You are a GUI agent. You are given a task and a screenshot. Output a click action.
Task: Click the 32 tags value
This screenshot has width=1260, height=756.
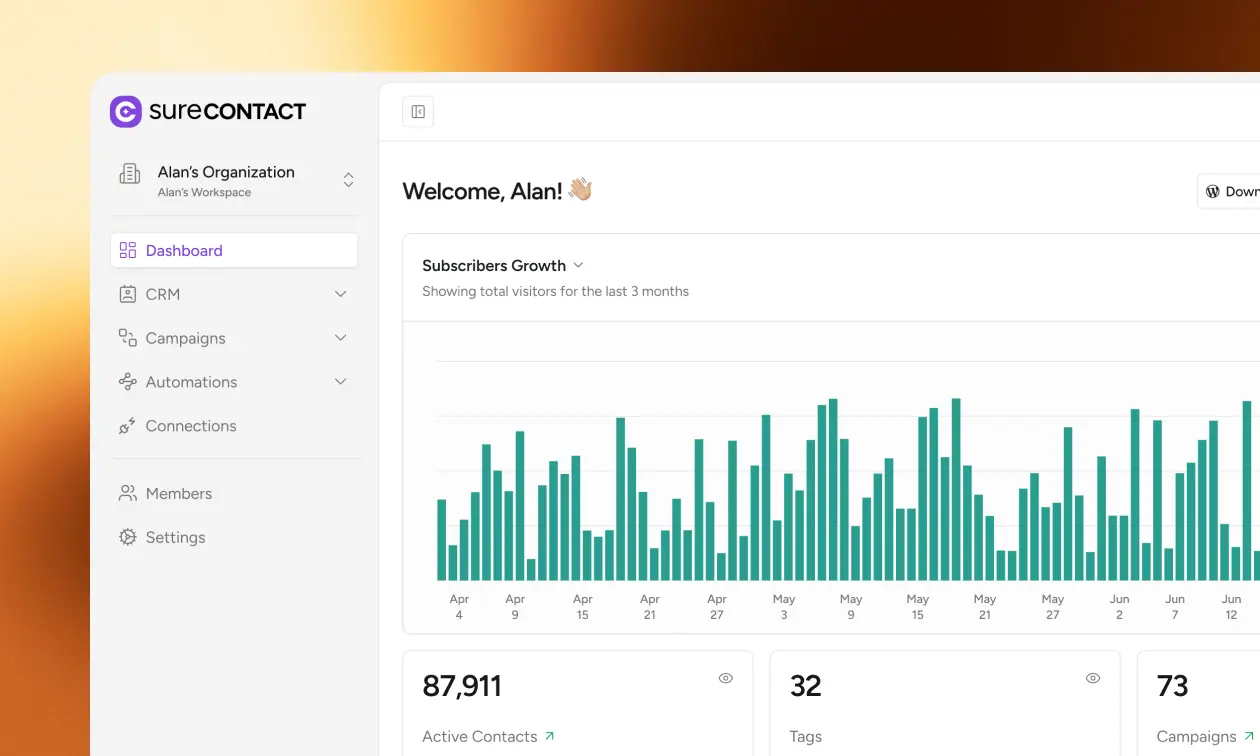805,686
